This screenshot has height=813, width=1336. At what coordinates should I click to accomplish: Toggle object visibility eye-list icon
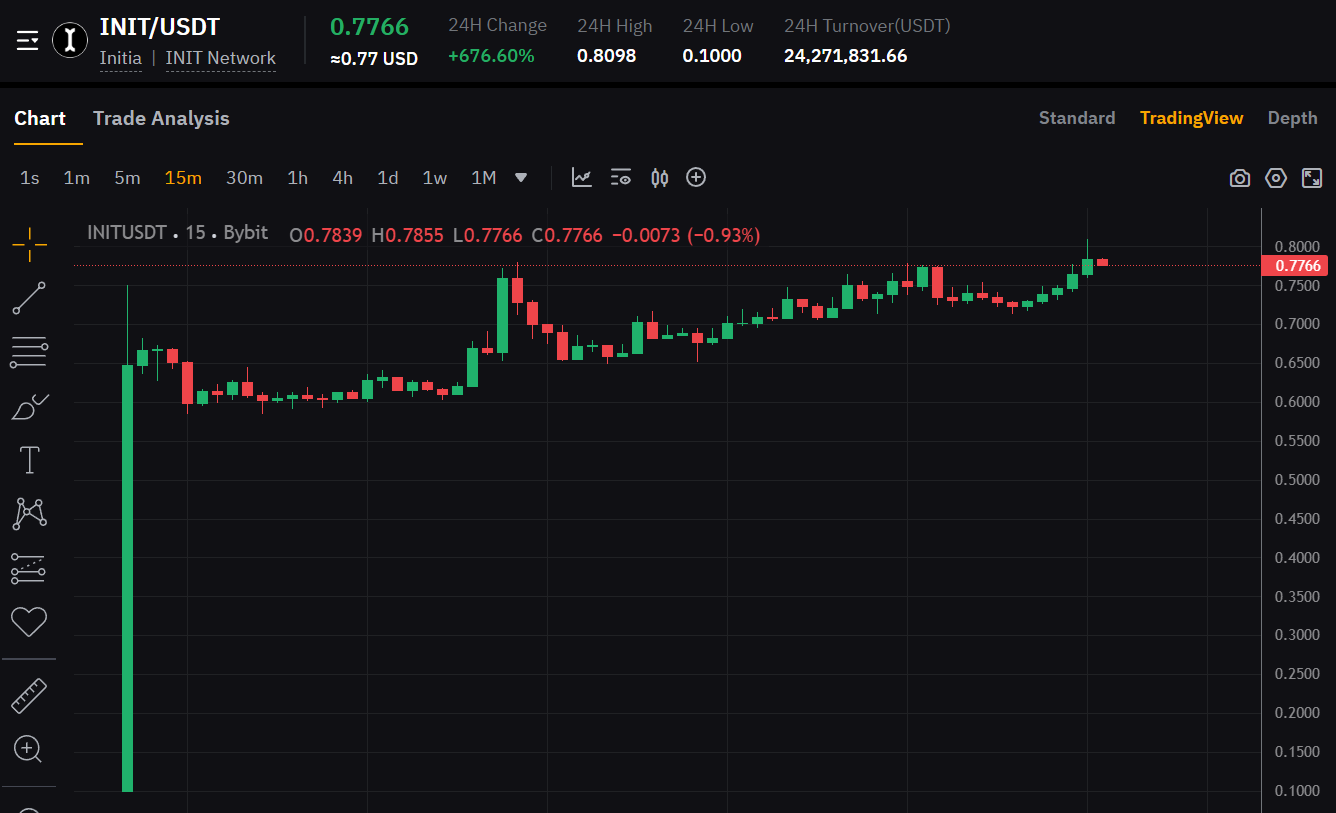621,178
